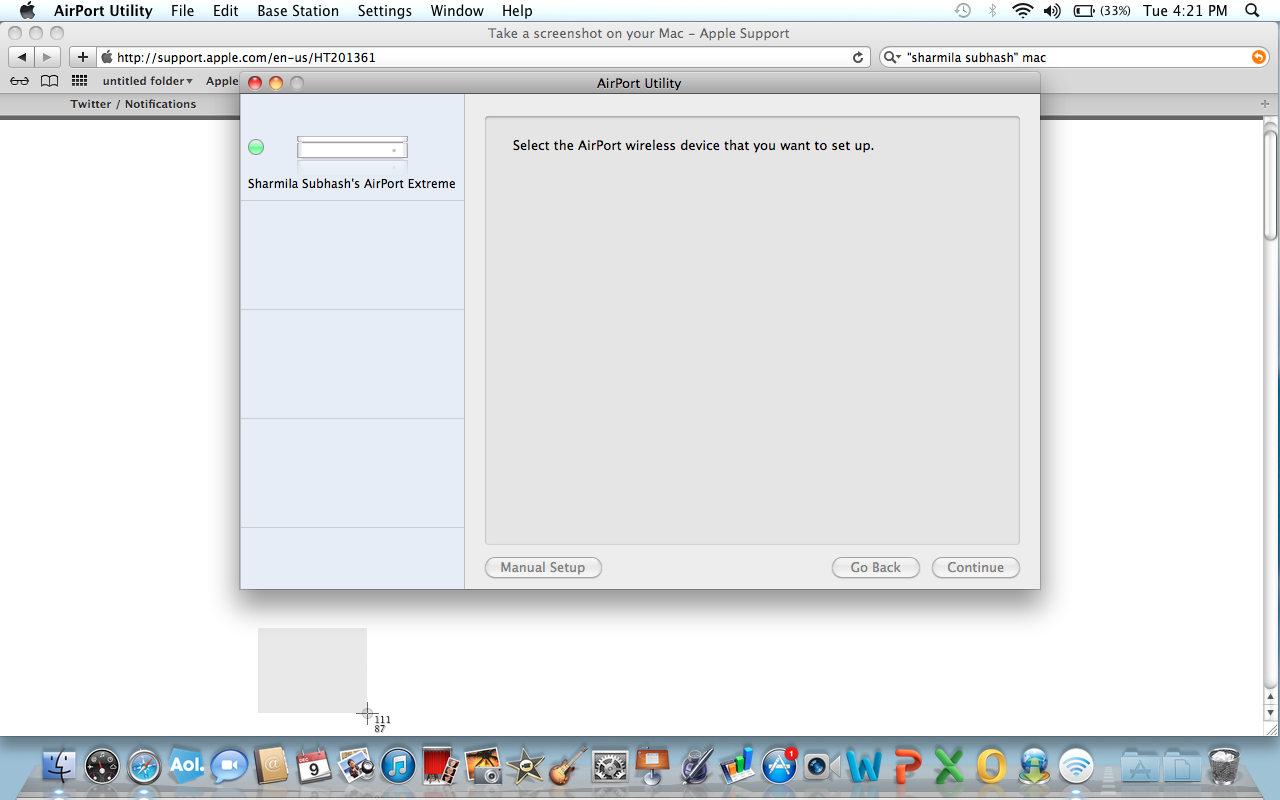Image resolution: width=1280 pixels, height=800 pixels.
Task: Select Sharmila Subhash's AirPort Extreme device
Action: pos(352,147)
